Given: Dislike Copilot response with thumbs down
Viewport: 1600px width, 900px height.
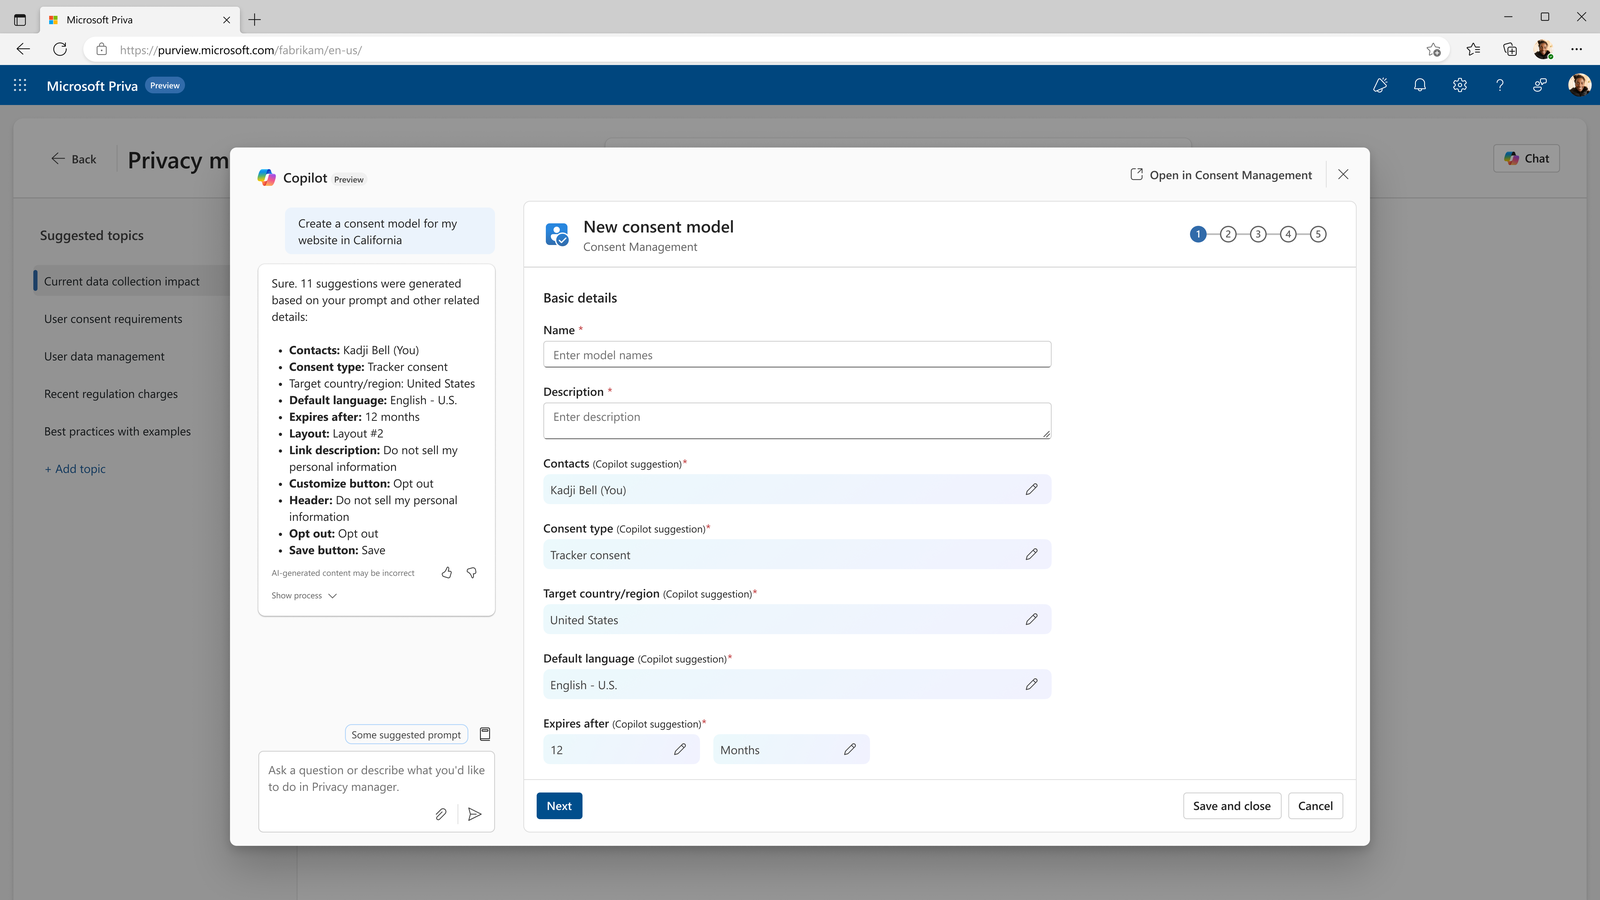Looking at the screenshot, I should (x=472, y=573).
